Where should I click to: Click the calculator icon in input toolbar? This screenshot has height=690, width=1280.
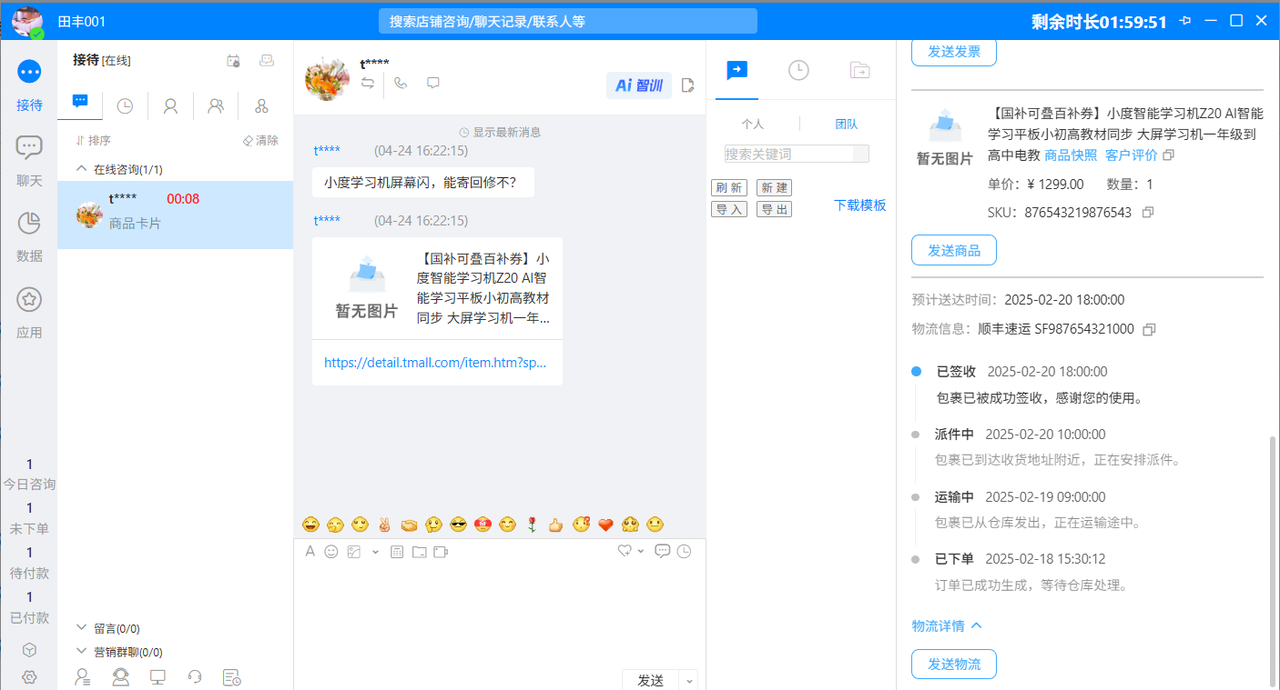396,551
